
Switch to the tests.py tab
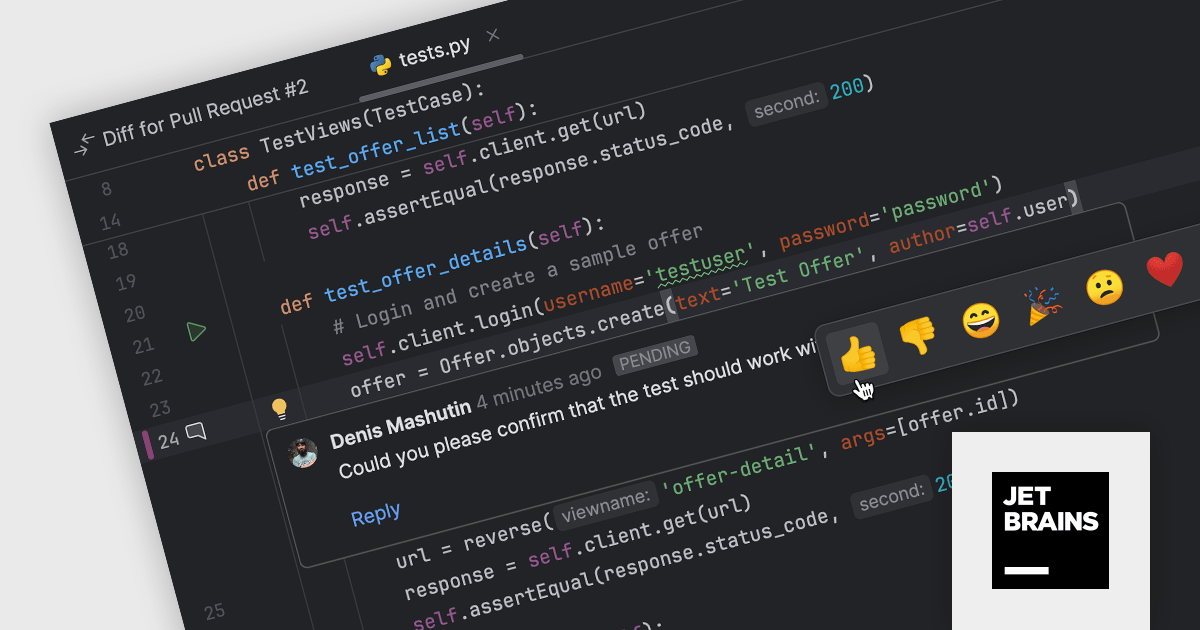(x=433, y=56)
